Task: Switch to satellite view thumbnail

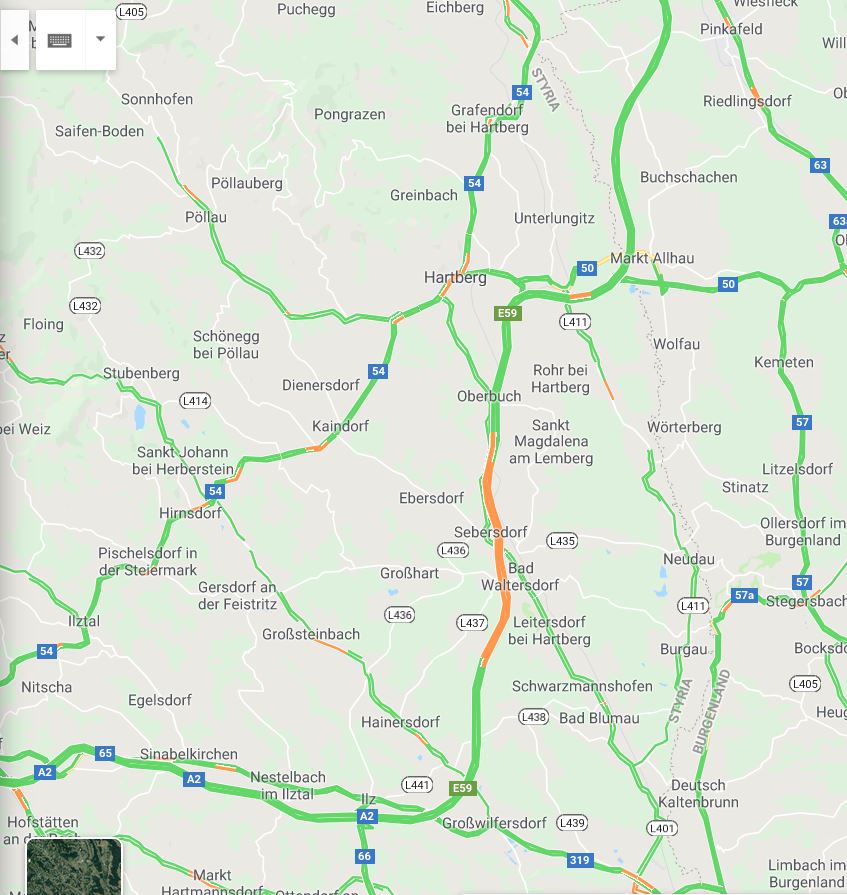Action: (x=74, y=866)
